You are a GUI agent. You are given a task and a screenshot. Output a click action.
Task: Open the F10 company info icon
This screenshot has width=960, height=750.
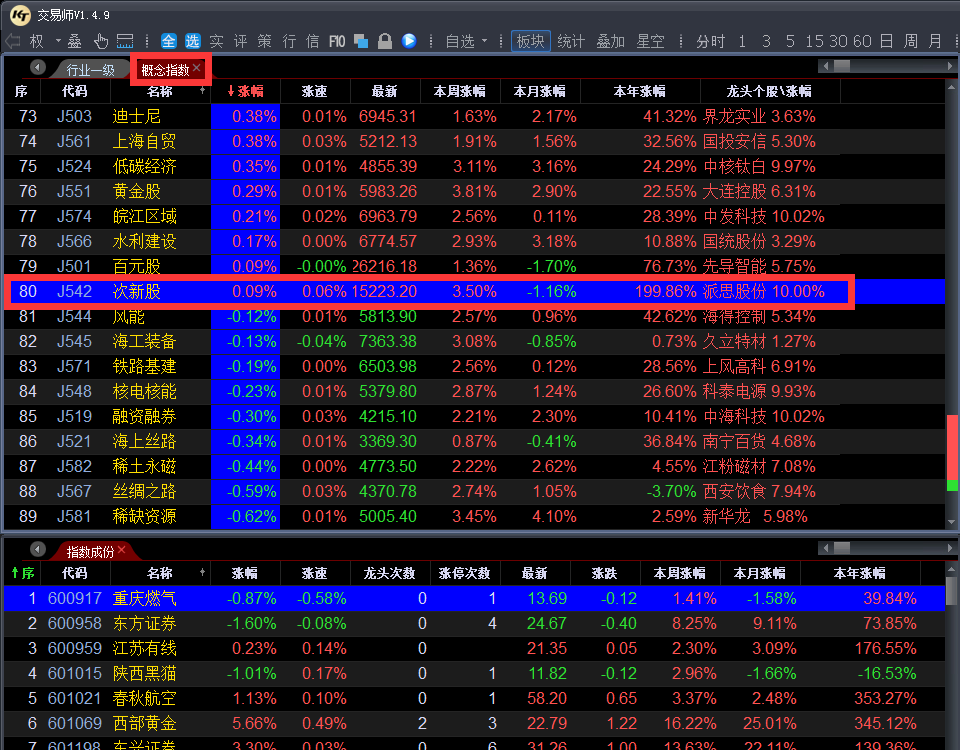(337, 41)
